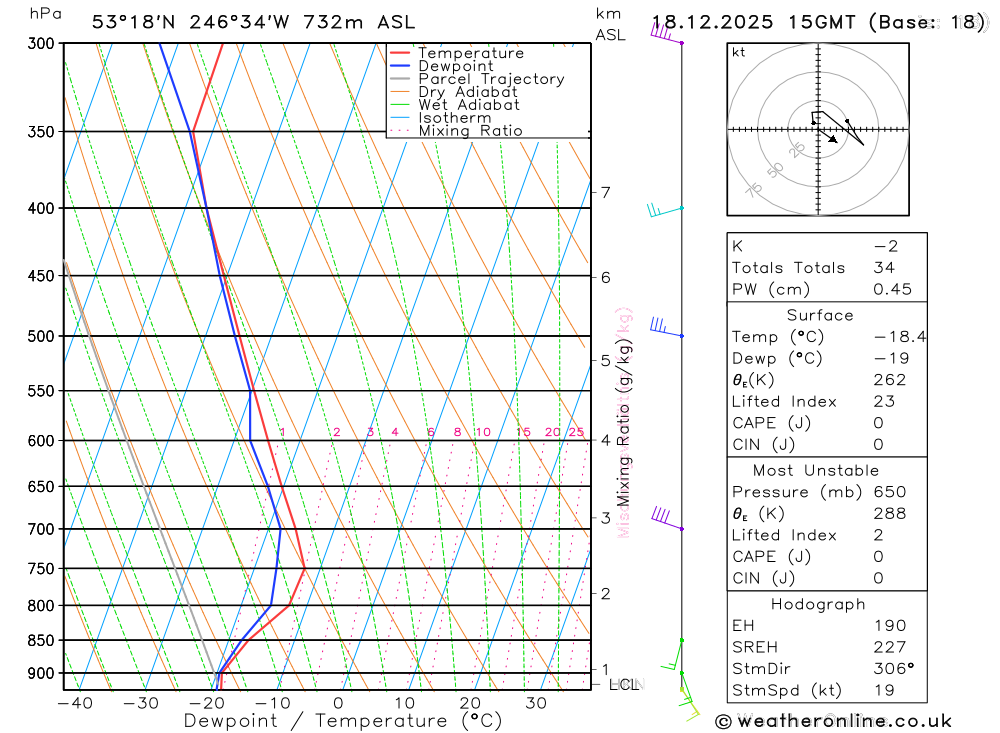Click the 'kt' label in the hodograph
Screen dimensions: 1000x733
click(739, 52)
